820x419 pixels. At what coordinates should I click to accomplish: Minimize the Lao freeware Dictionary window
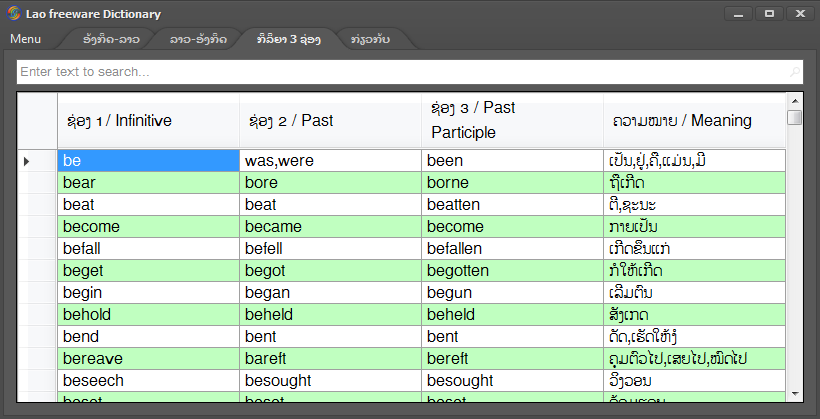pyautogui.click(x=741, y=13)
